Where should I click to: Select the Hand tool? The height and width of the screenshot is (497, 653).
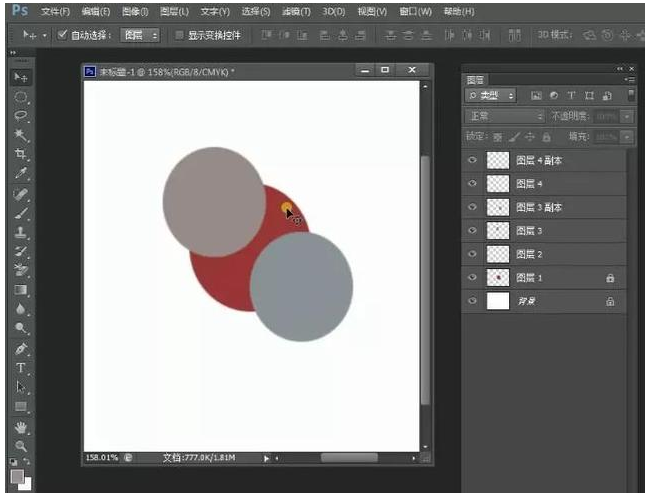click(x=20, y=427)
